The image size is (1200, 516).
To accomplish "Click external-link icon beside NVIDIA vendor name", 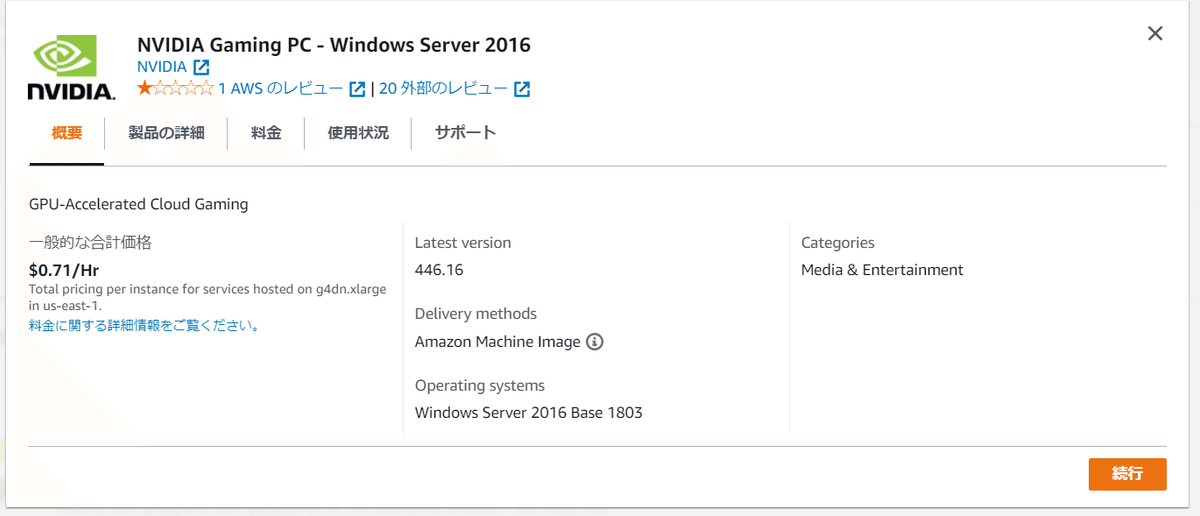I will [201, 67].
